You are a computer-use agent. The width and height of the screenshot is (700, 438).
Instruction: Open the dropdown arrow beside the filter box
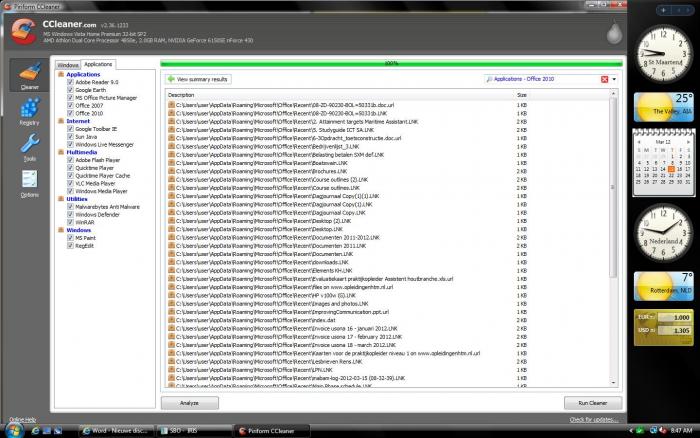pos(614,79)
